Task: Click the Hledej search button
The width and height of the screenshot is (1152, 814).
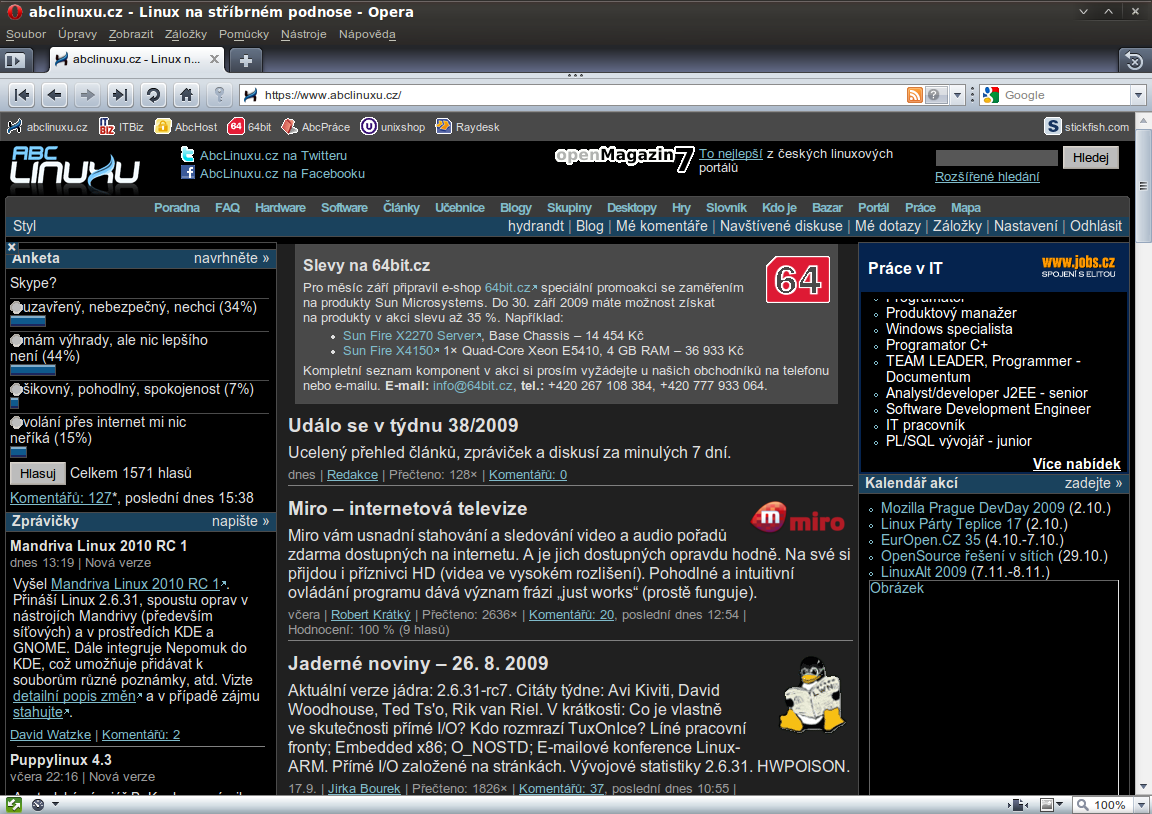Action: 1090,157
